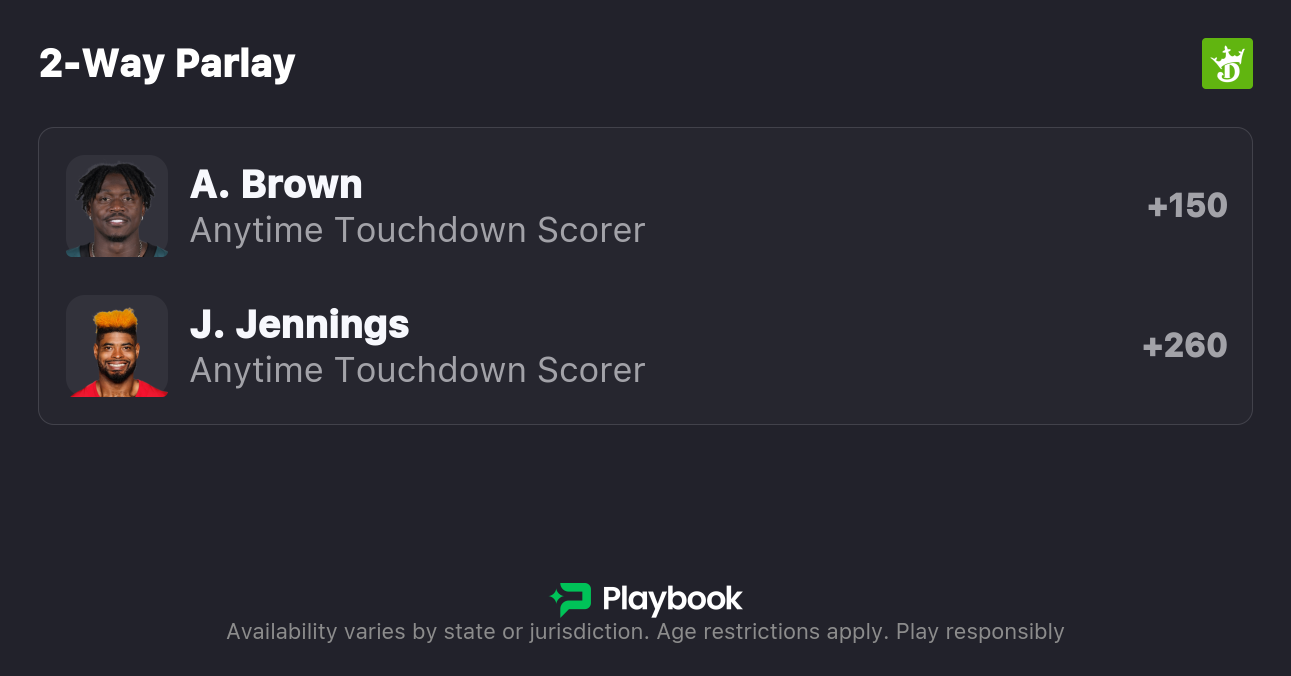The height and width of the screenshot is (676, 1291).
Task: Click the blank area between card and Playbook logo
Action: coord(645,500)
